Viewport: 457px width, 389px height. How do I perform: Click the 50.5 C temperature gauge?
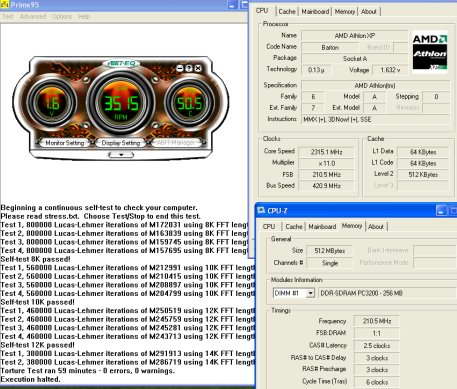coord(189,102)
